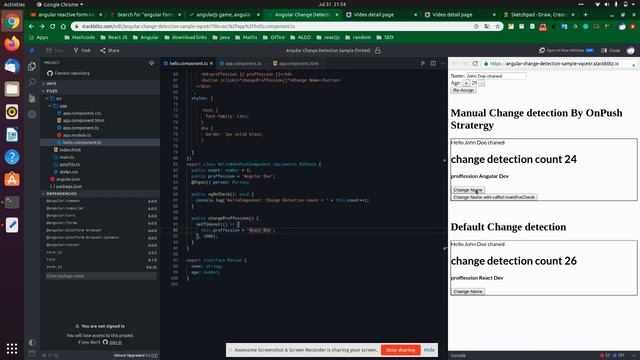The height and width of the screenshot is (360, 640).
Task: Collapse the DEPENDENCIES section
Action: tap(100, 193)
